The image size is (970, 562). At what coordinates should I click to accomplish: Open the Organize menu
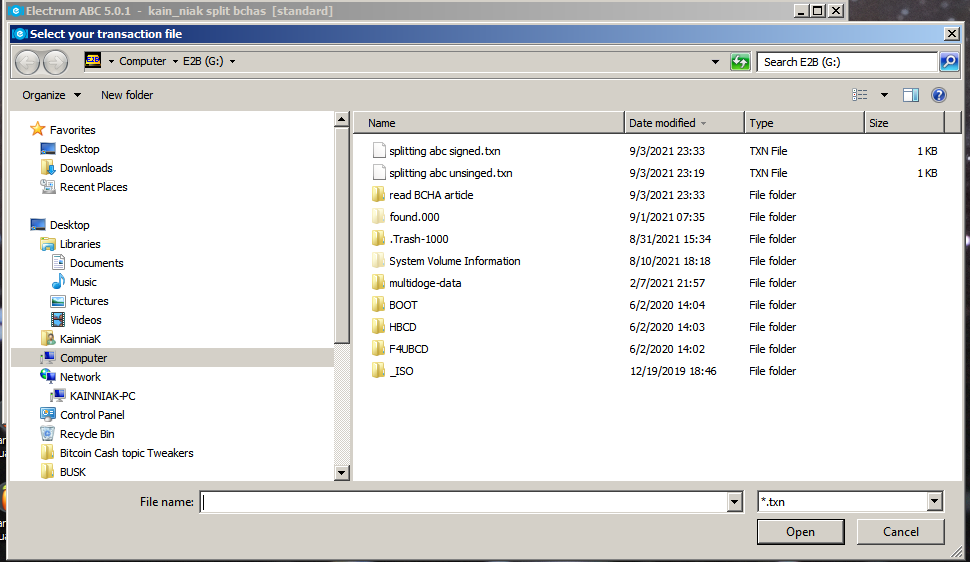(51, 95)
